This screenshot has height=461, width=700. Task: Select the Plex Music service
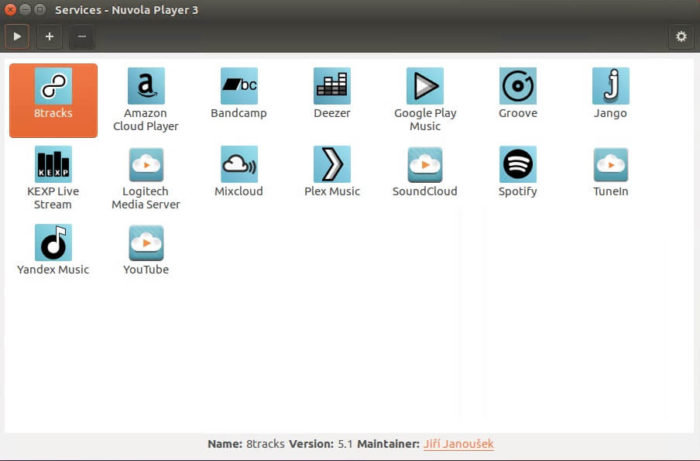pyautogui.click(x=332, y=164)
